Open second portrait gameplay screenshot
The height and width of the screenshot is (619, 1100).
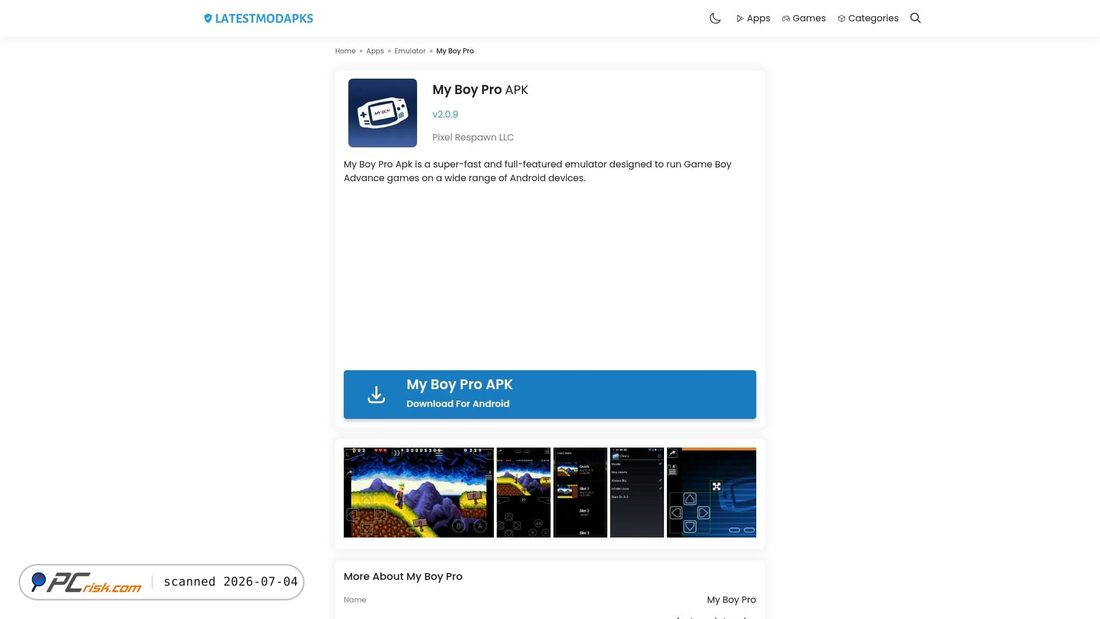click(x=523, y=493)
